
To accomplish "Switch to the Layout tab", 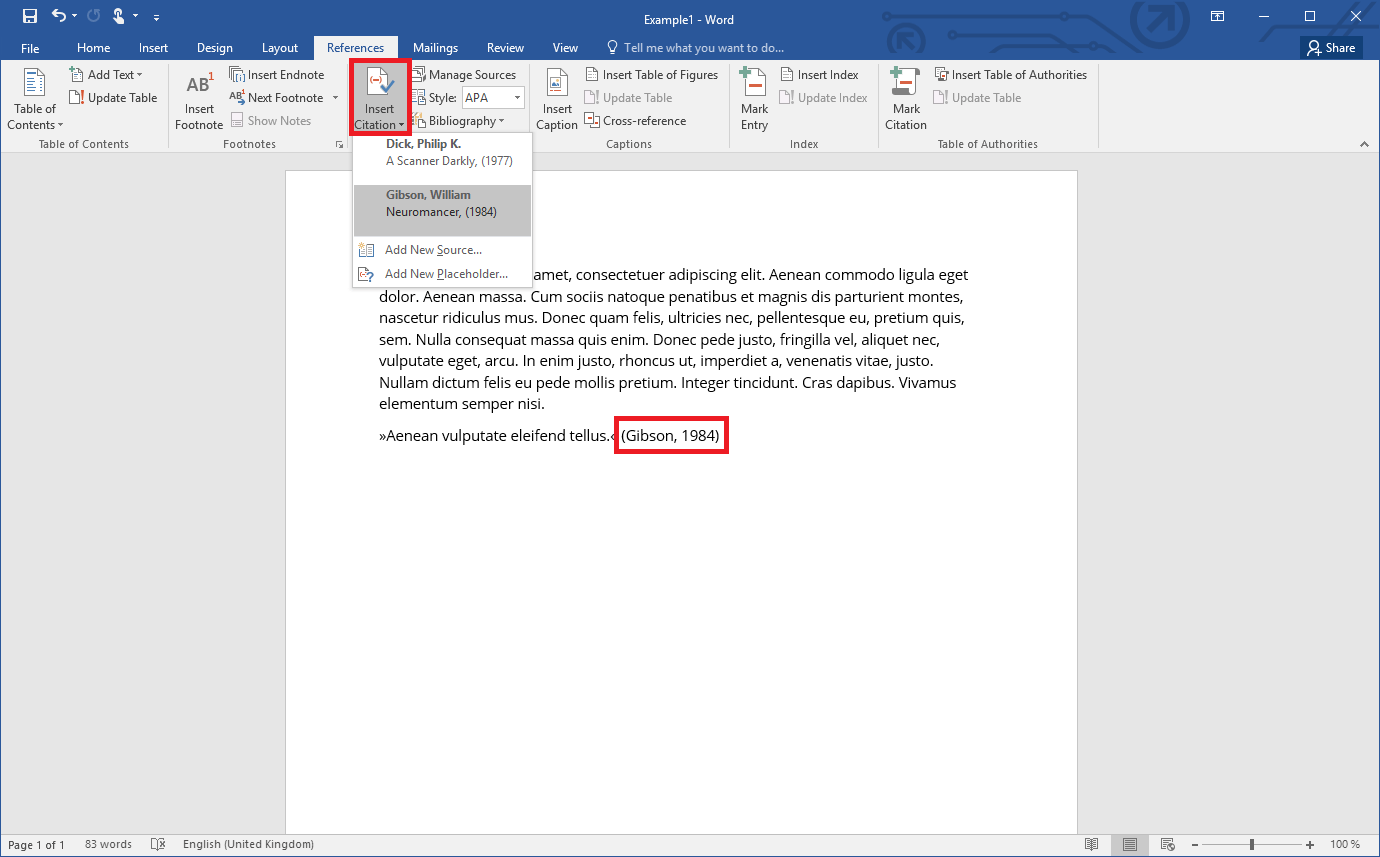I will pos(280,48).
